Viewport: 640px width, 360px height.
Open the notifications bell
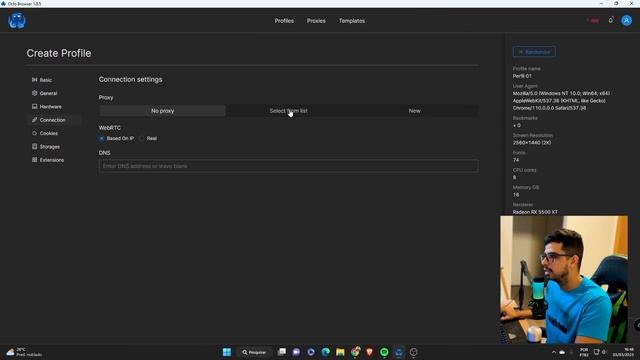(611, 20)
